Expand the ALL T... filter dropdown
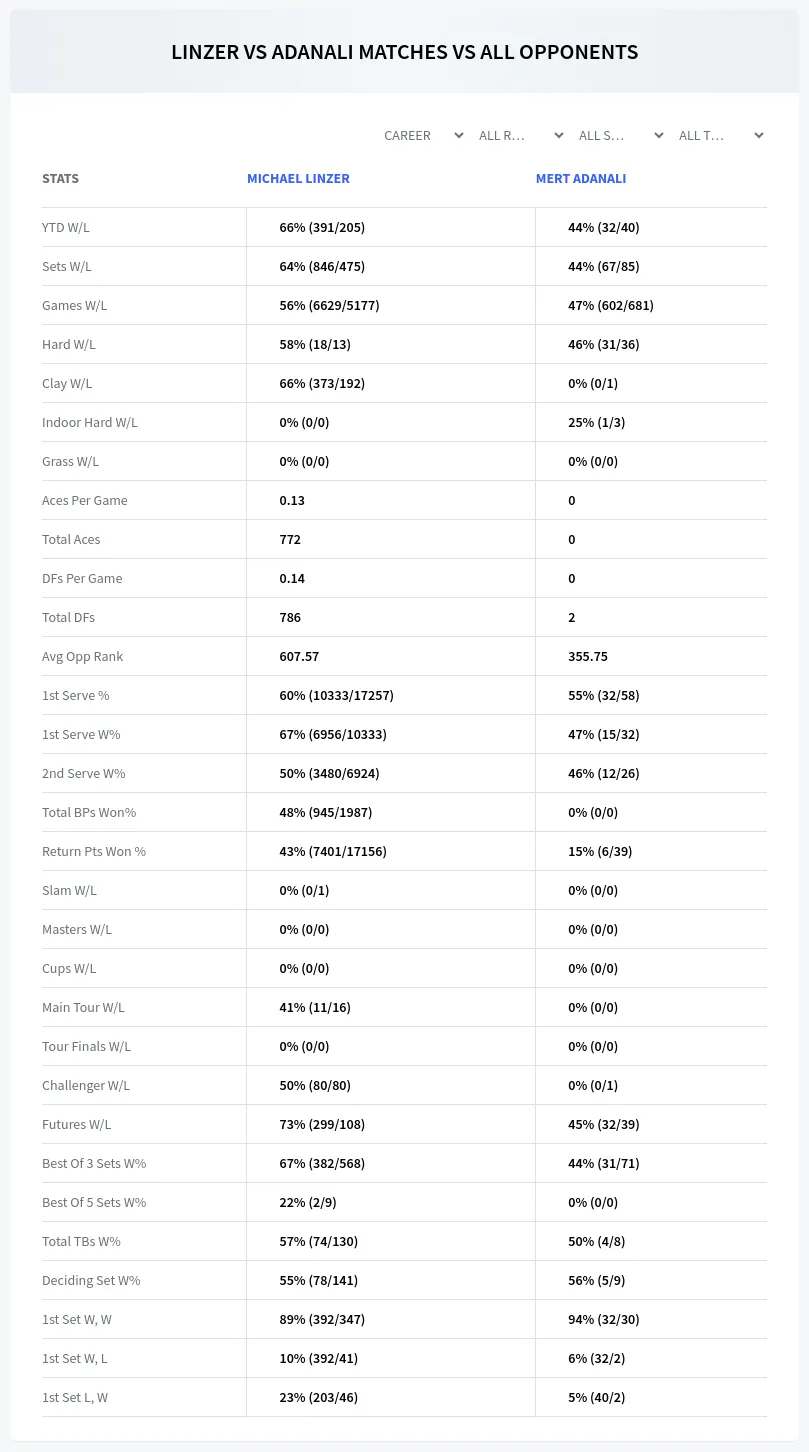The image size is (809, 1452). click(721, 135)
